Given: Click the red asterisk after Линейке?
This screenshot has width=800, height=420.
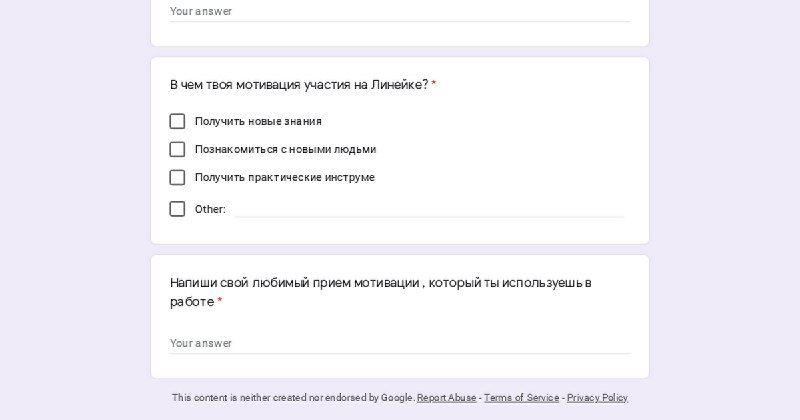Looking at the screenshot, I should [x=434, y=84].
